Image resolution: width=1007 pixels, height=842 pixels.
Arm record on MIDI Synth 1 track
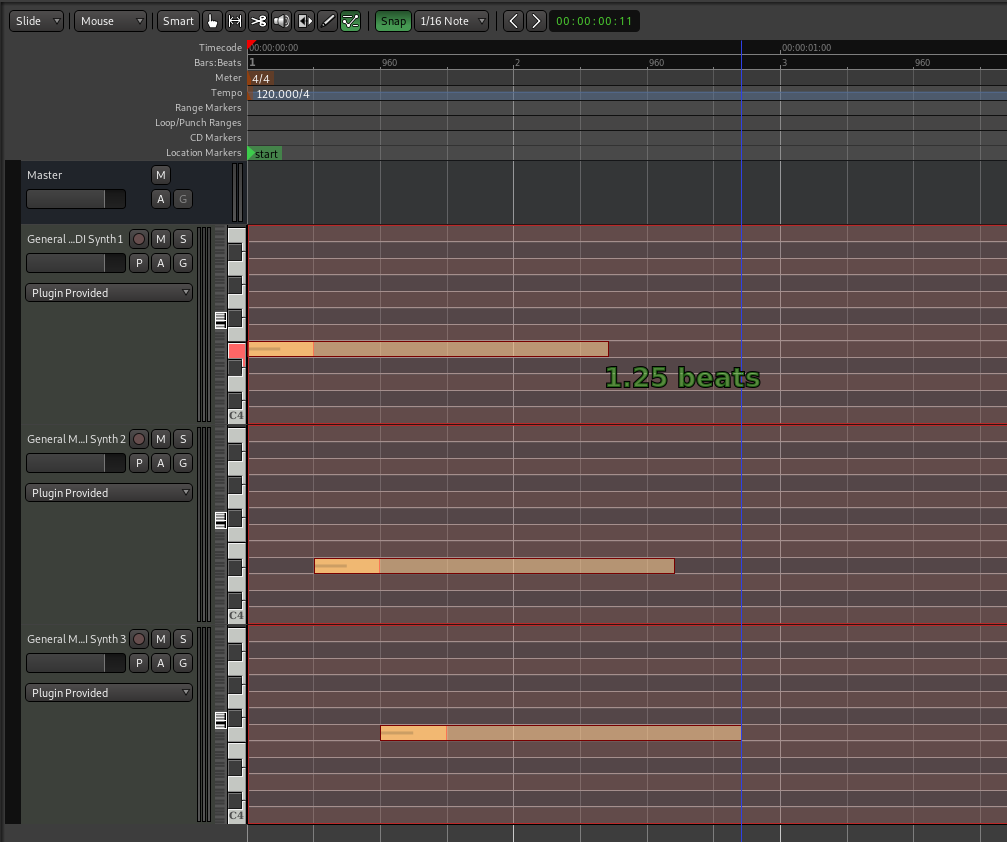(139, 239)
